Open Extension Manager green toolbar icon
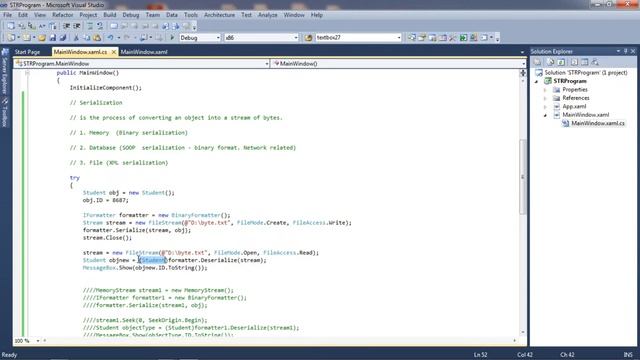The image size is (640, 360). pos(463,38)
